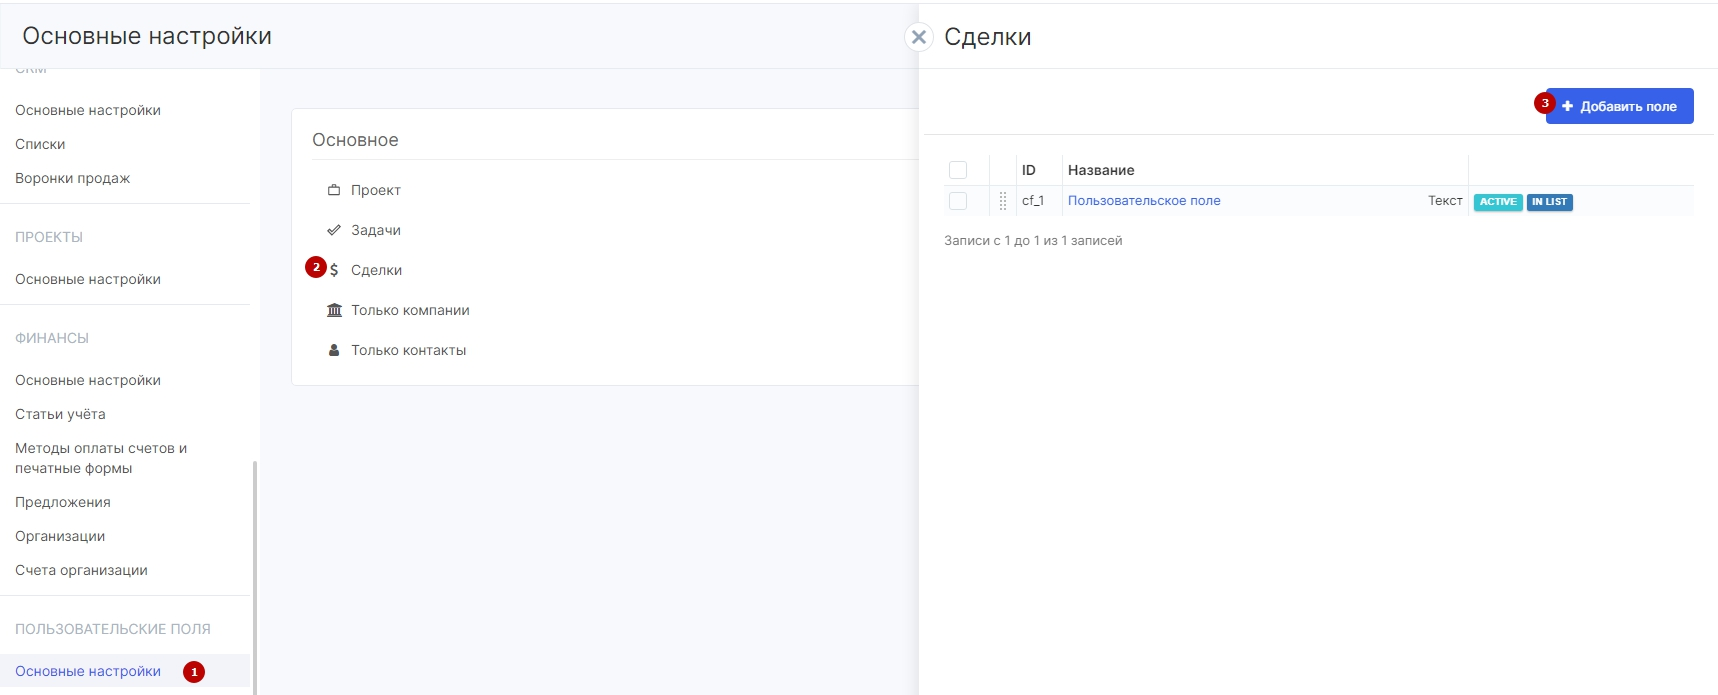The height and width of the screenshot is (695, 1718).
Task: Click the Добавить поле button
Action: (1619, 106)
